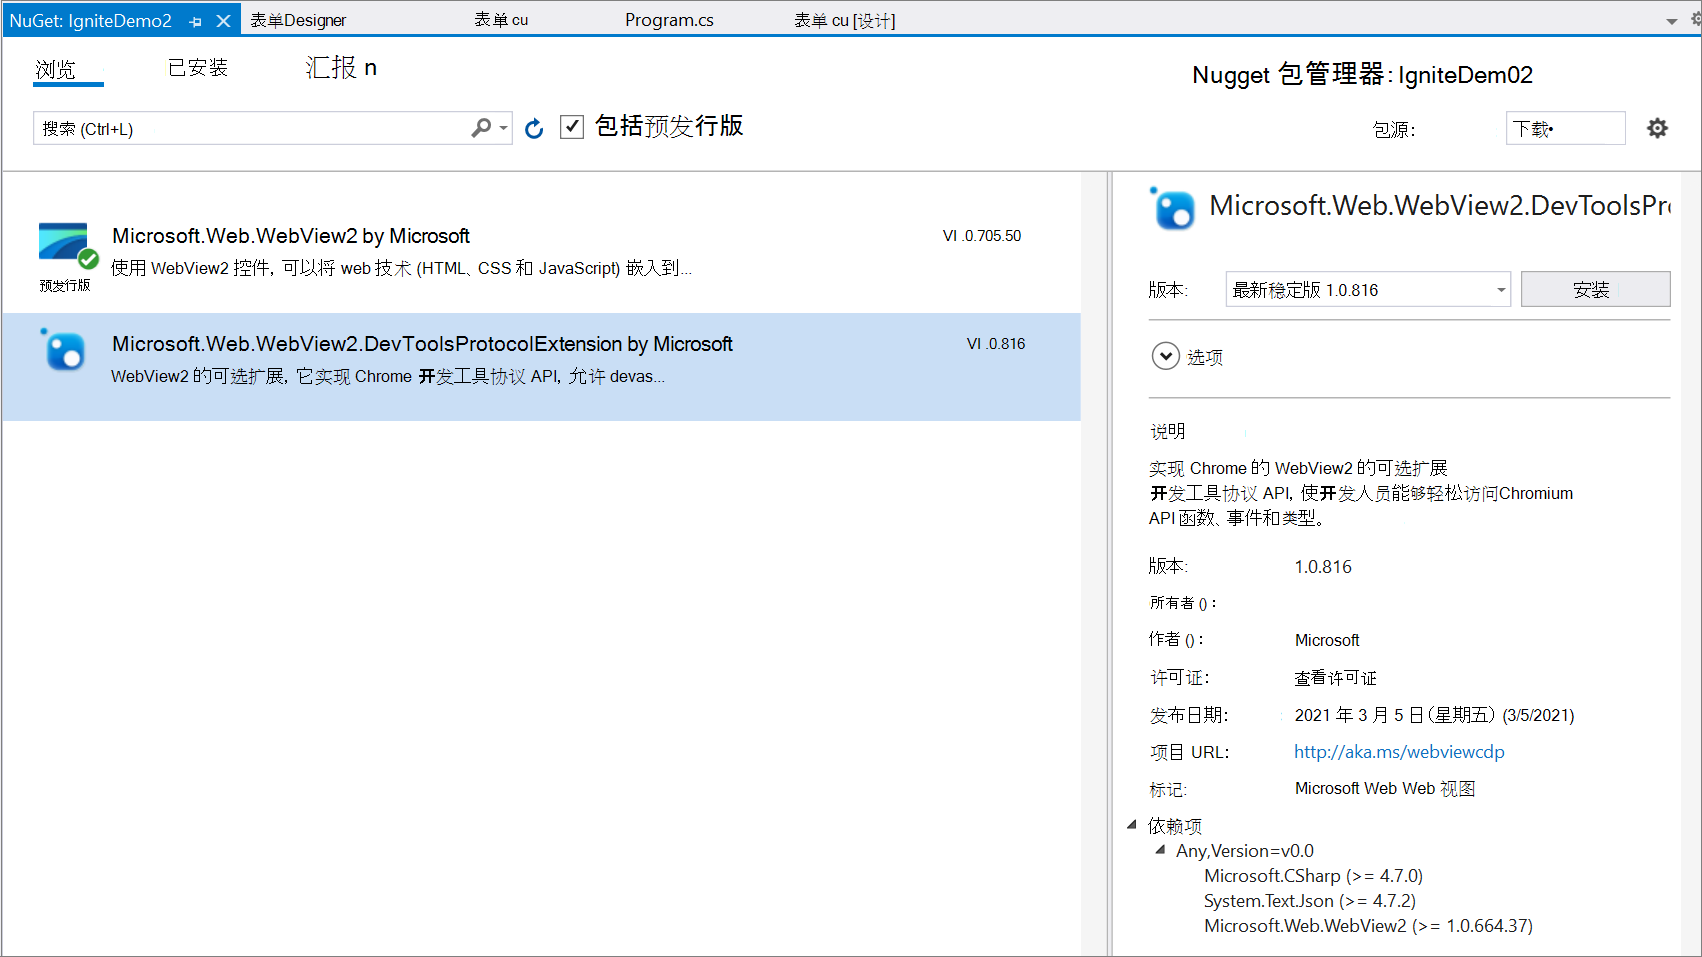The height and width of the screenshot is (957, 1702).
Task: Click the search magnifier icon
Action: [480, 128]
